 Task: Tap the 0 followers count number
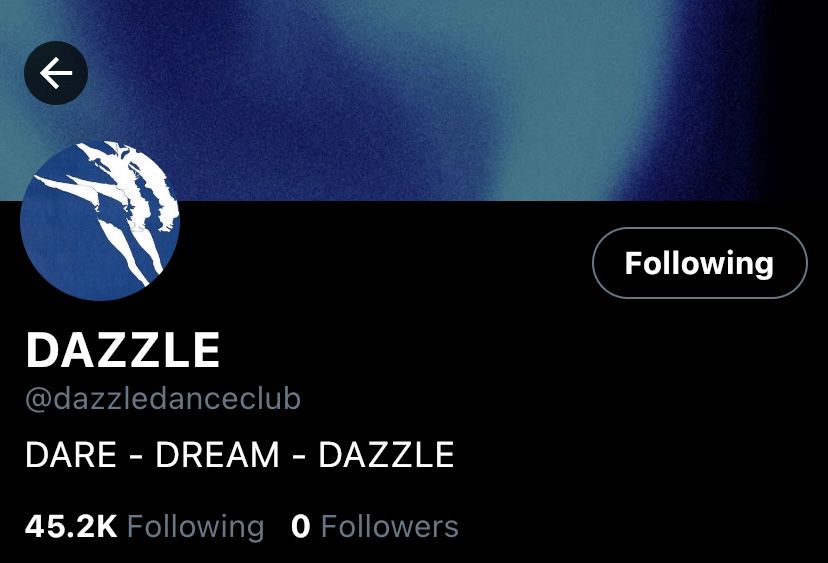(x=300, y=527)
